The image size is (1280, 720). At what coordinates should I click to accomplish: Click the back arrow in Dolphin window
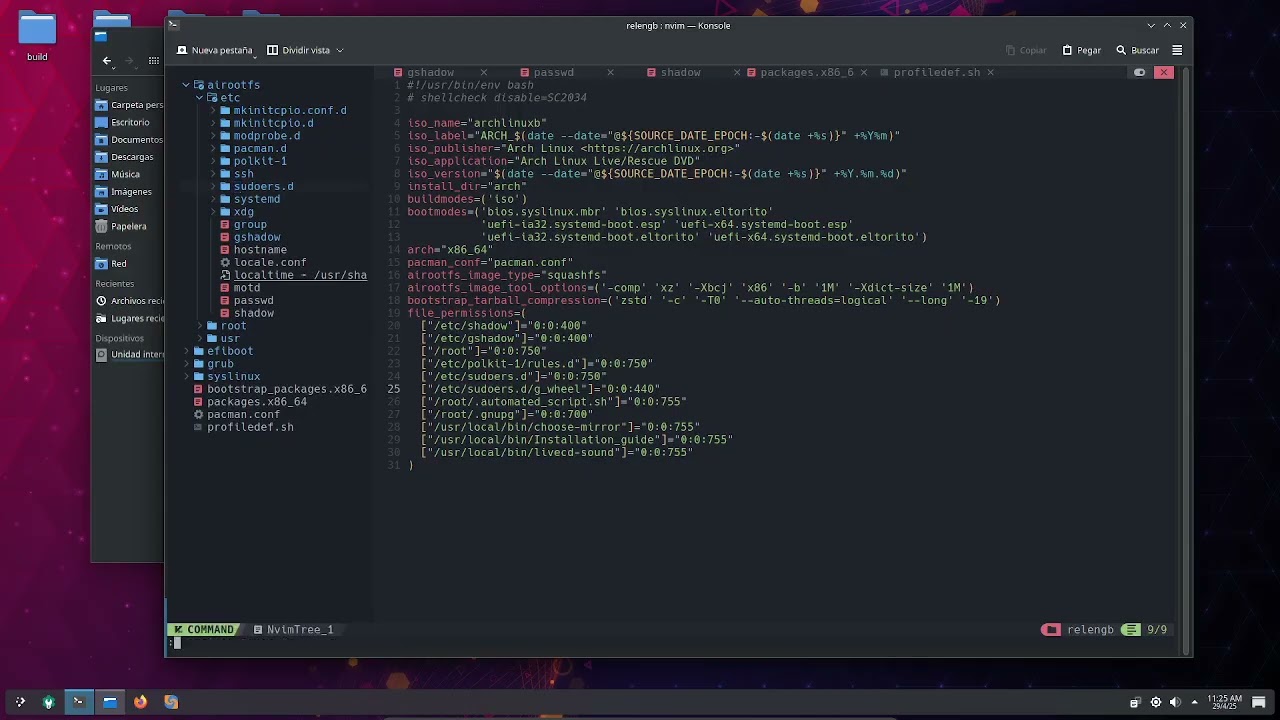coord(107,60)
